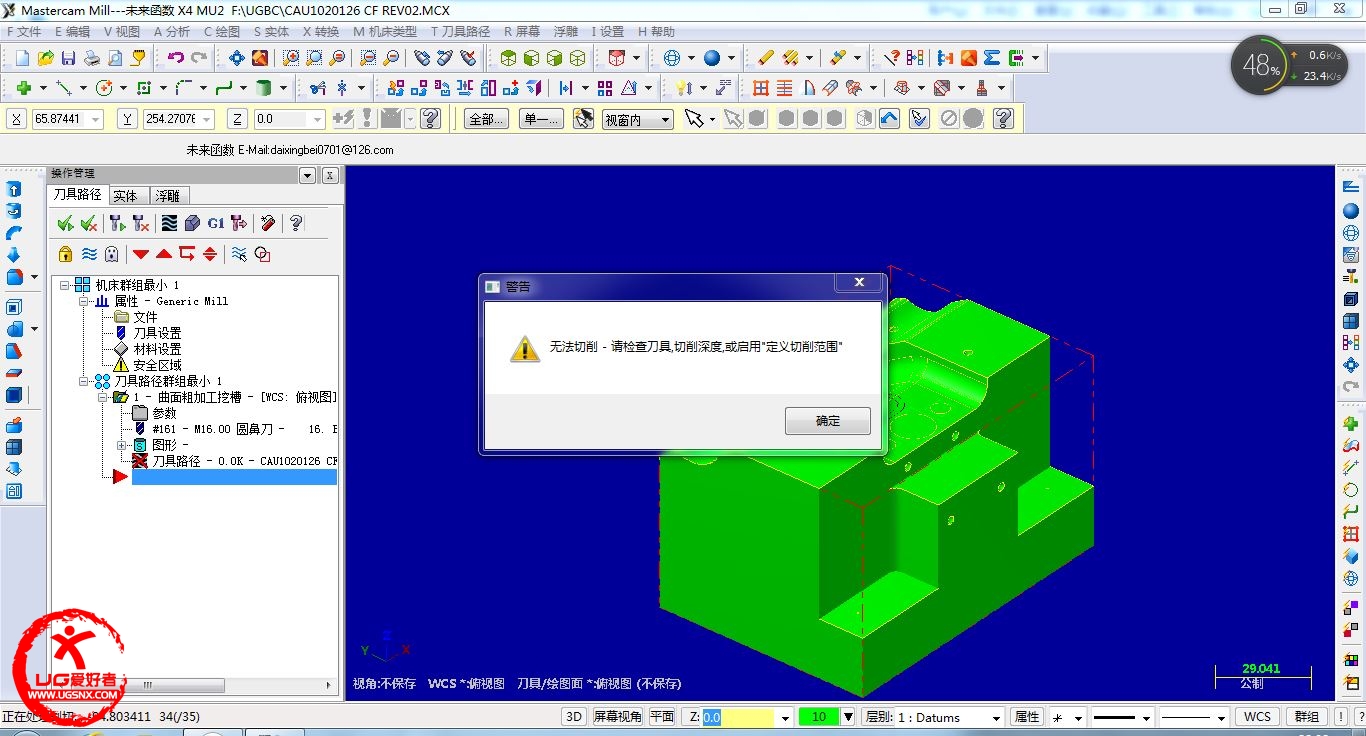Click the 属性 button in status bar

1027,717
